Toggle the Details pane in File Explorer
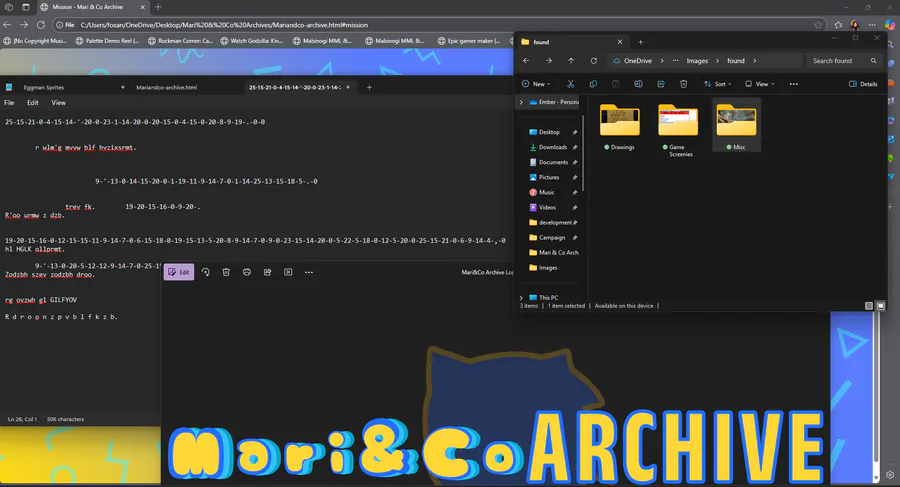 click(x=863, y=84)
